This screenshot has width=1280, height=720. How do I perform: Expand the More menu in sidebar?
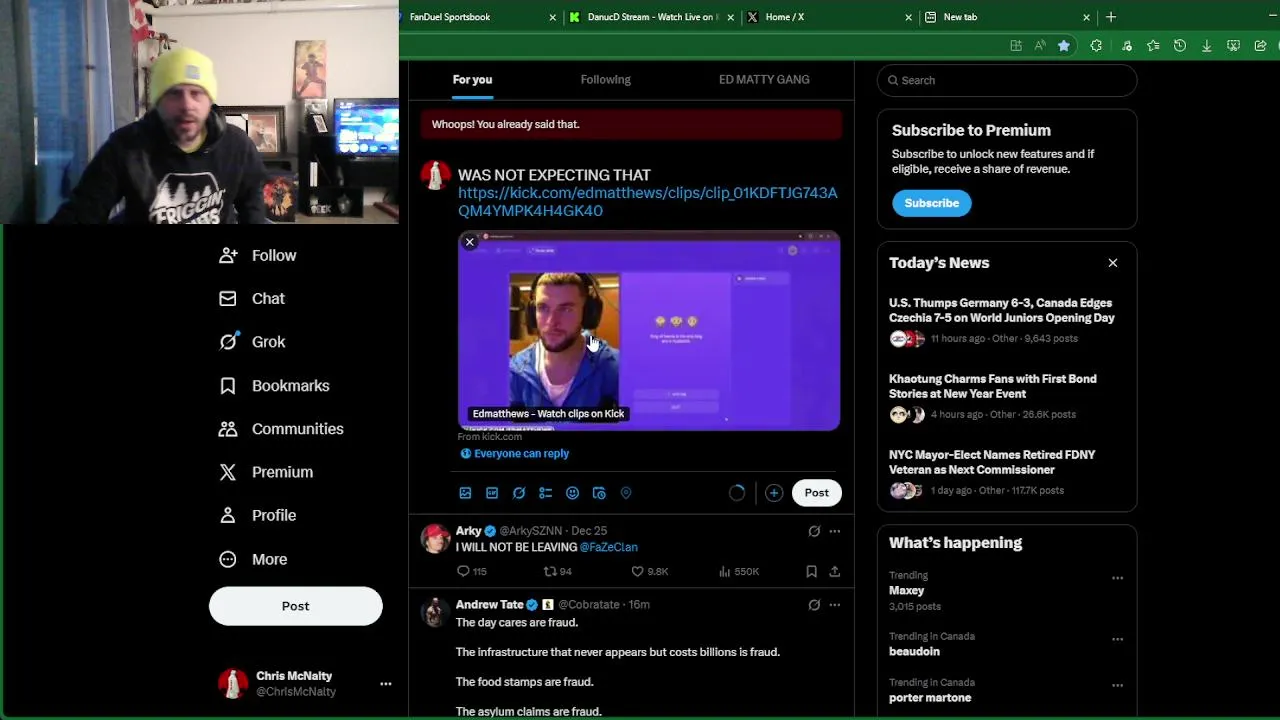click(254, 559)
